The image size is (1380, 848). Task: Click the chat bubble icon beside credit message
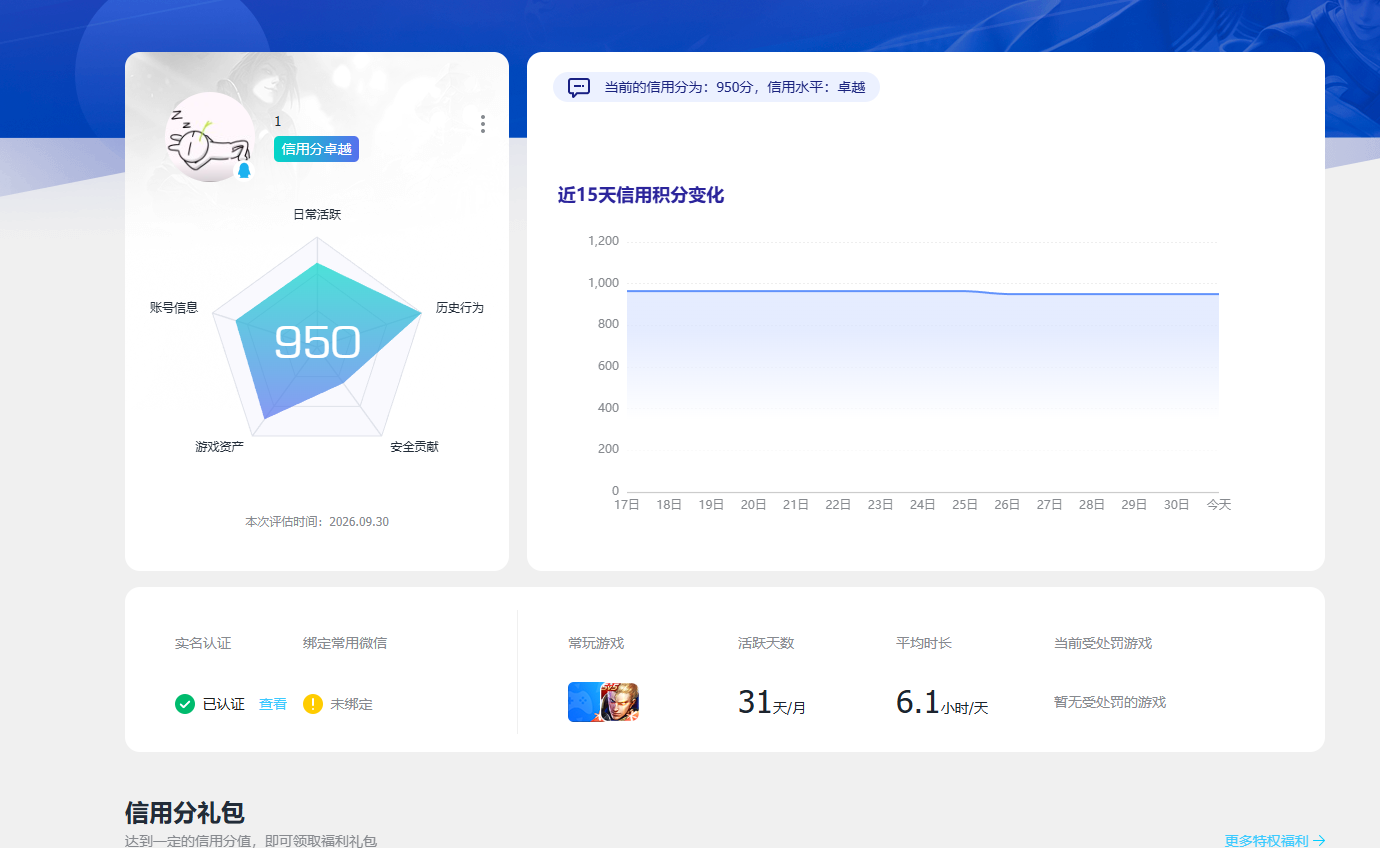point(579,87)
